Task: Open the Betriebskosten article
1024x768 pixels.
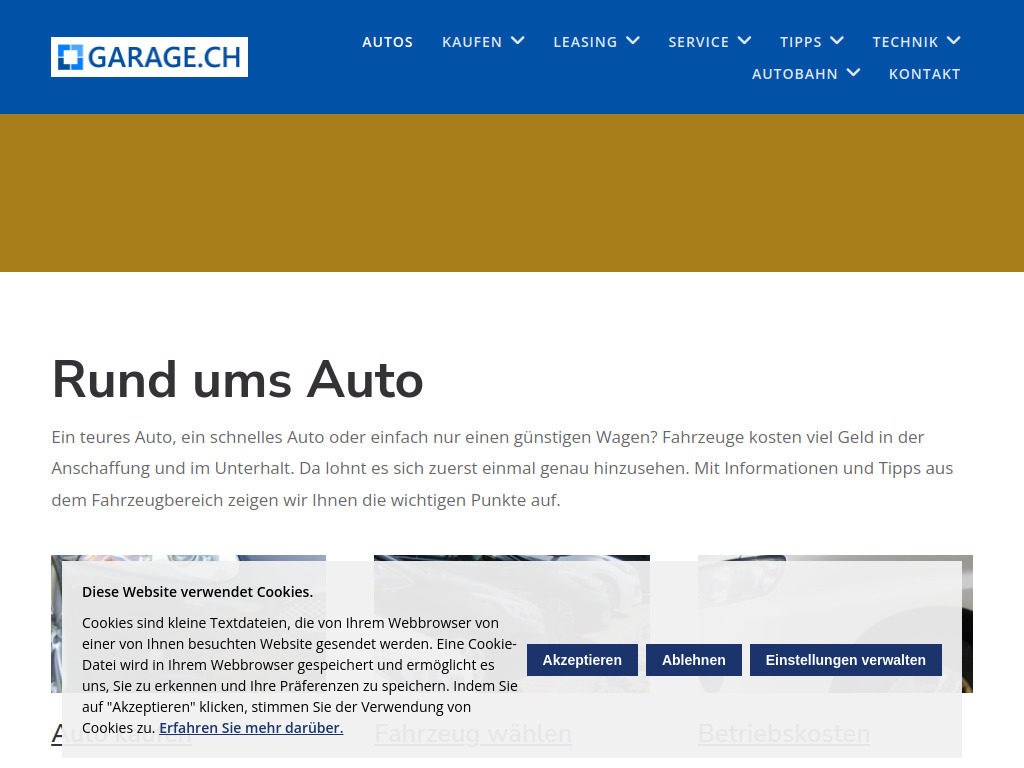Action: click(x=783, y=733)
